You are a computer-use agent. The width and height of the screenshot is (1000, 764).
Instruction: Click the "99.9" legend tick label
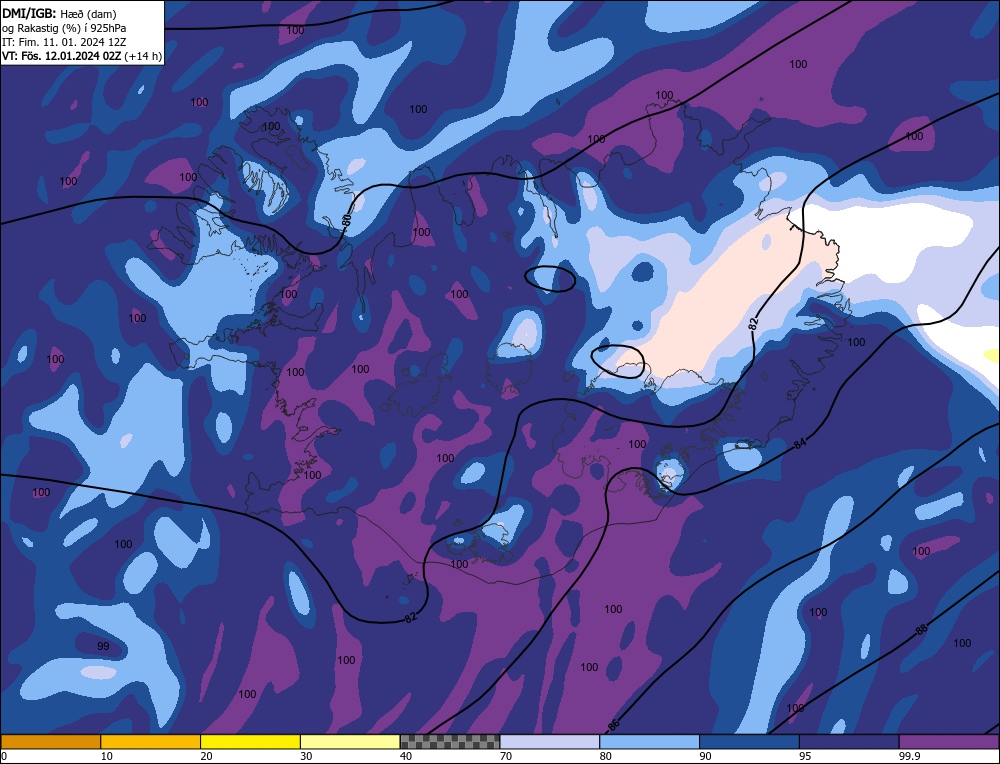click(x=908, y=756)
